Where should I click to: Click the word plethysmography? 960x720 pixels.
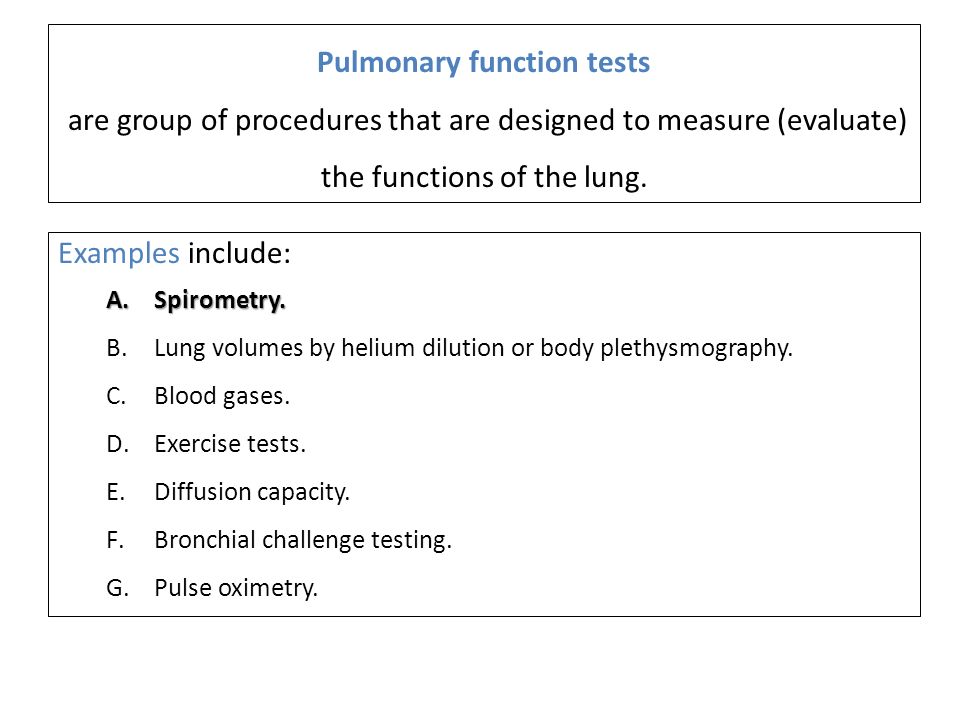[696, 348]
